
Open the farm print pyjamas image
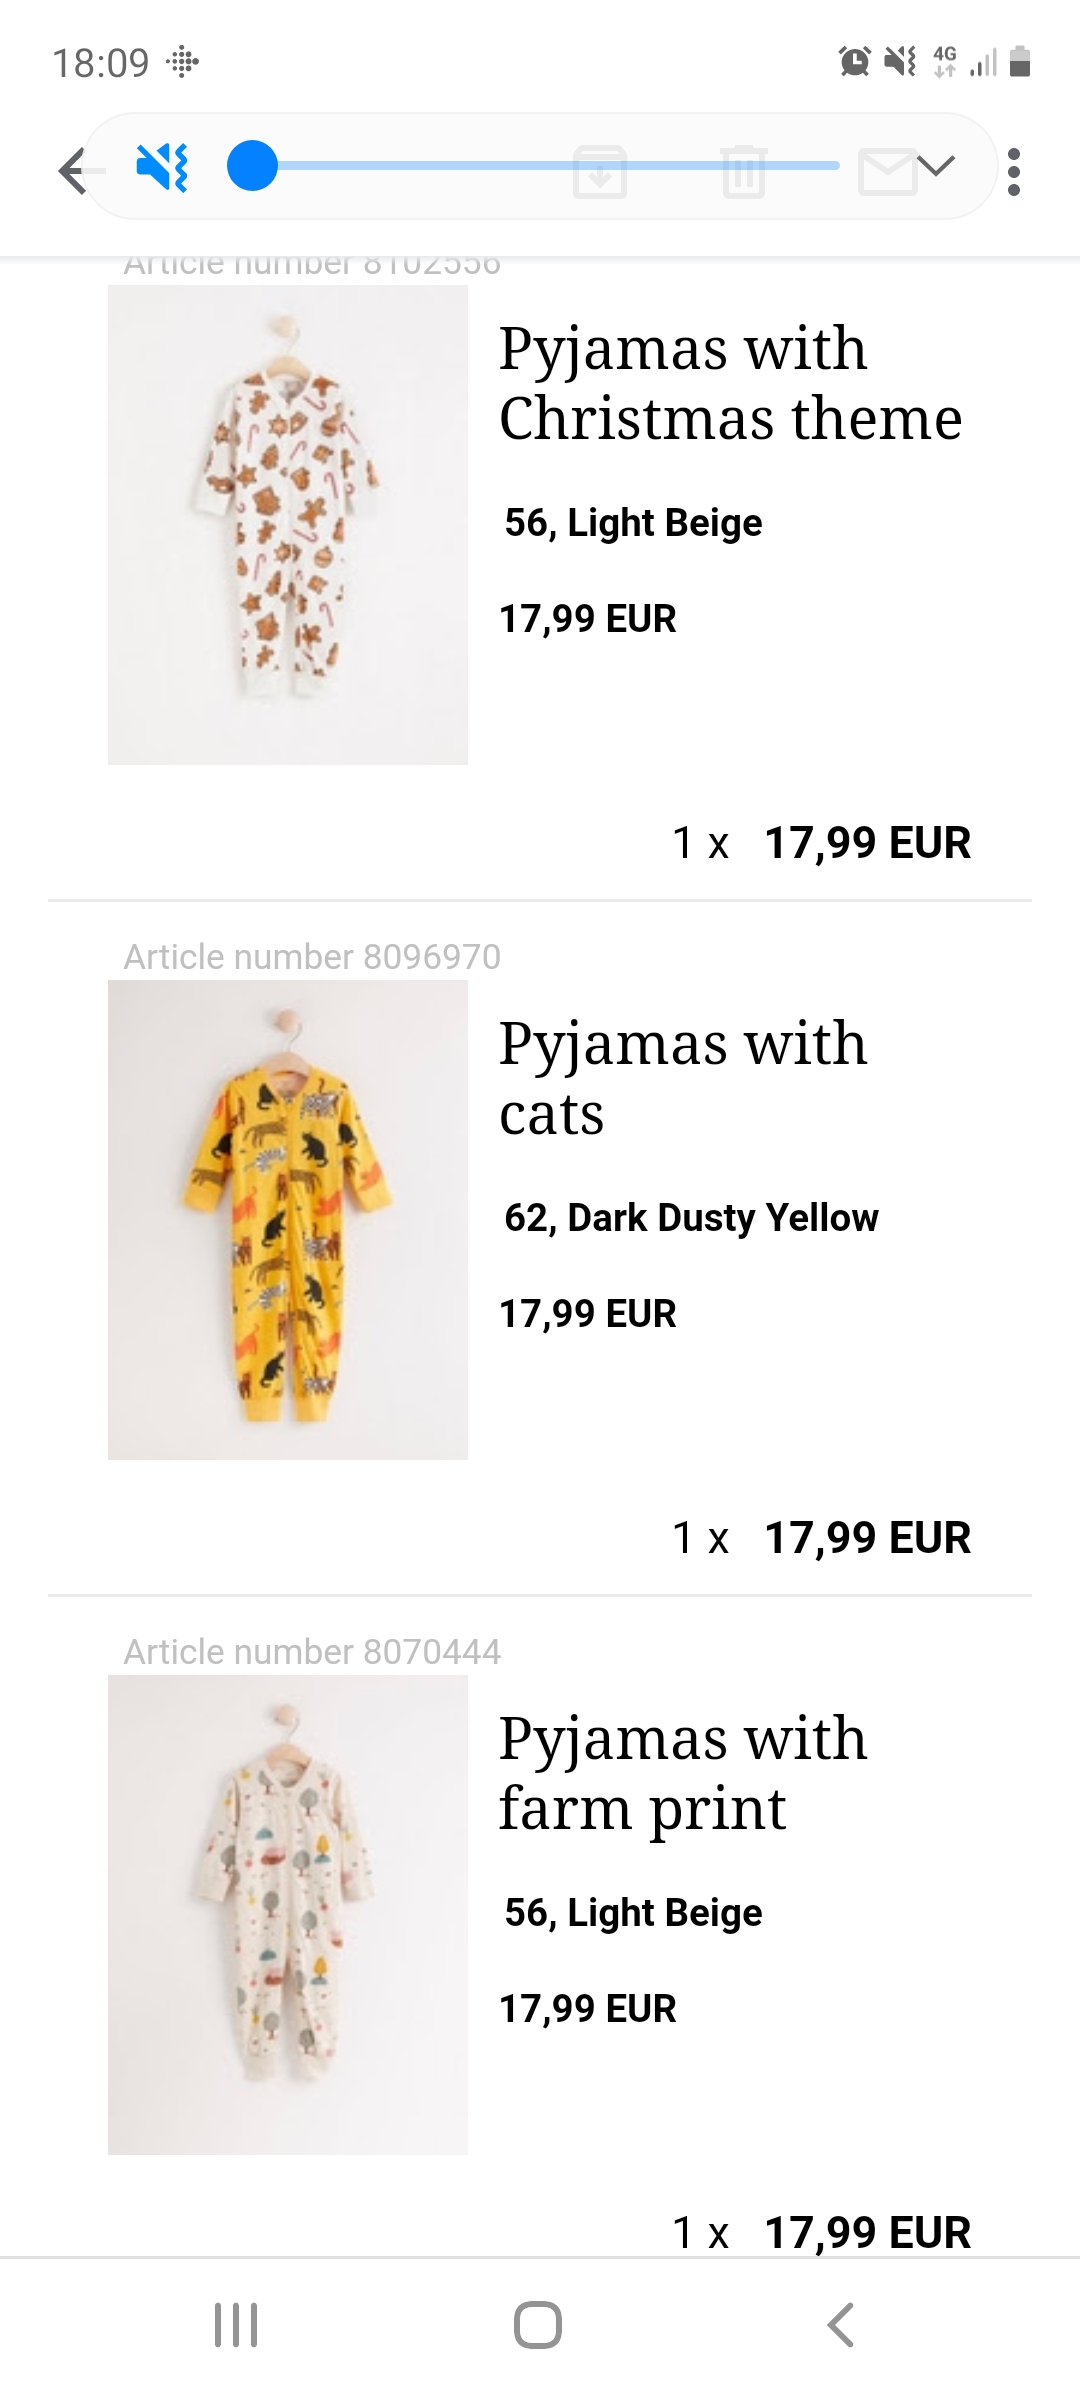tap(288, 1914)
